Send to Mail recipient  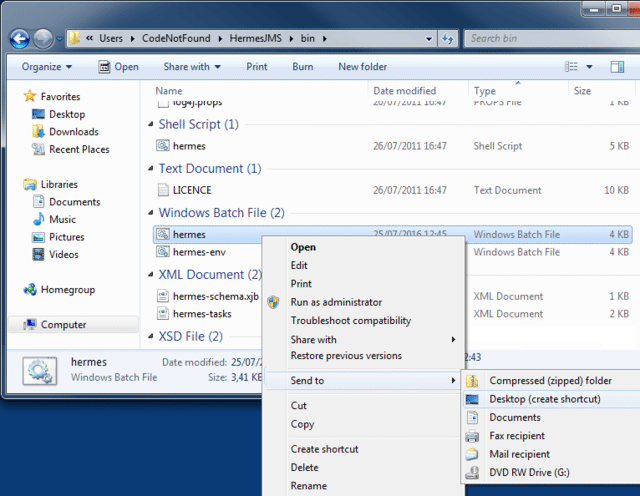[x=520, y=454]
